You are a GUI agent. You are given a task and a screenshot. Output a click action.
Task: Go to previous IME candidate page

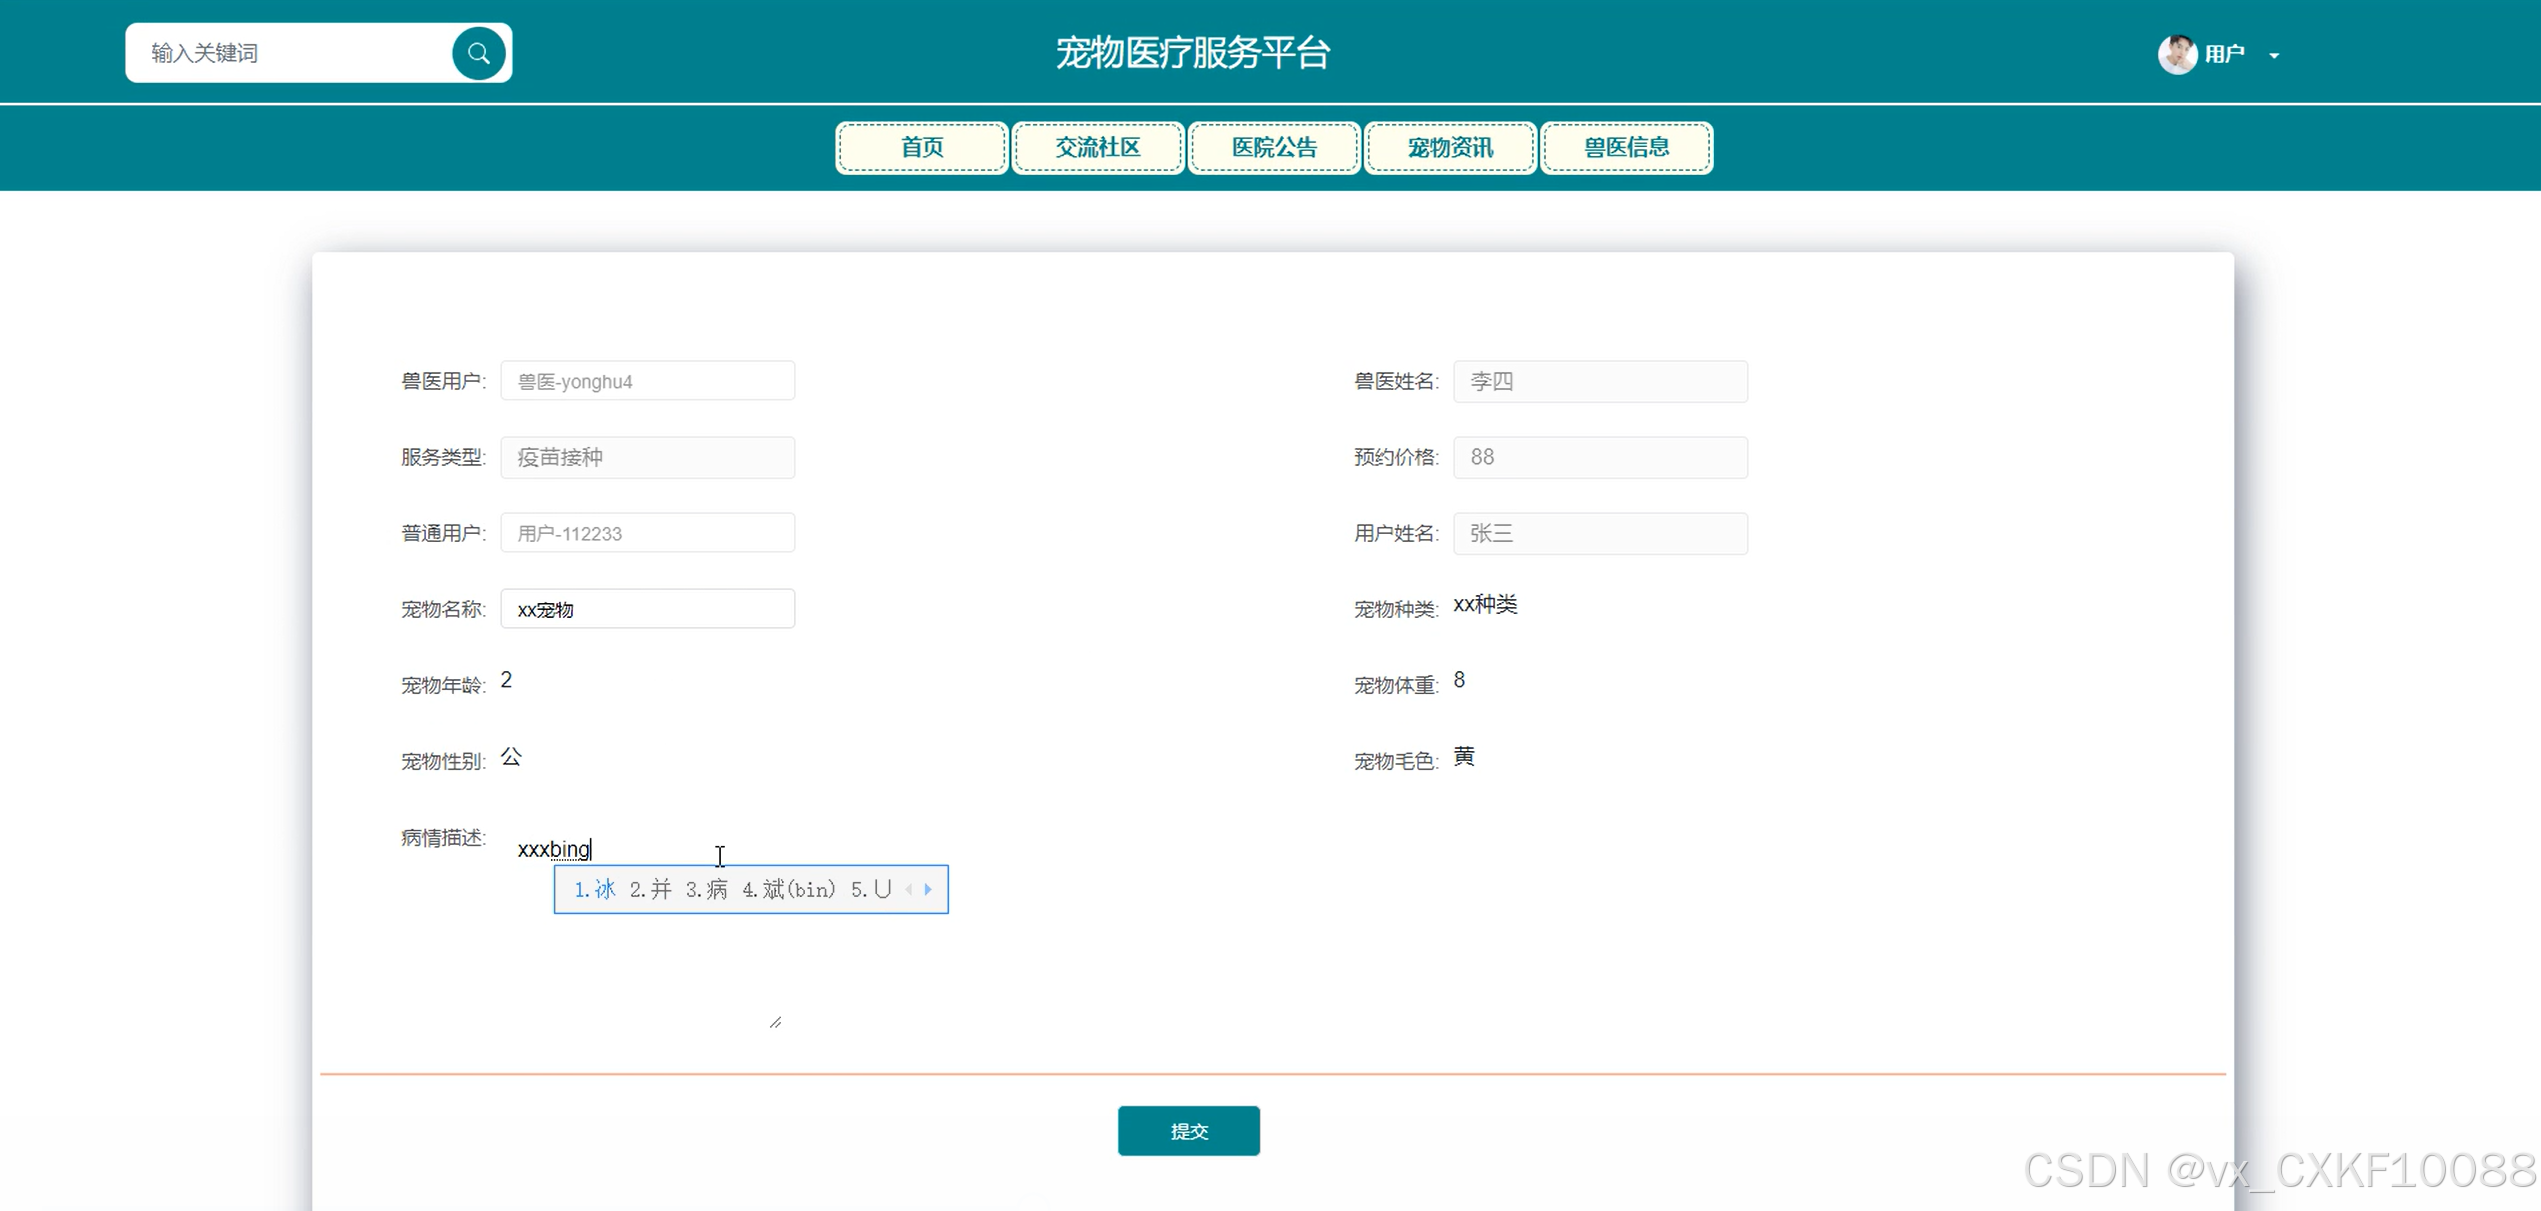(909, 889)
